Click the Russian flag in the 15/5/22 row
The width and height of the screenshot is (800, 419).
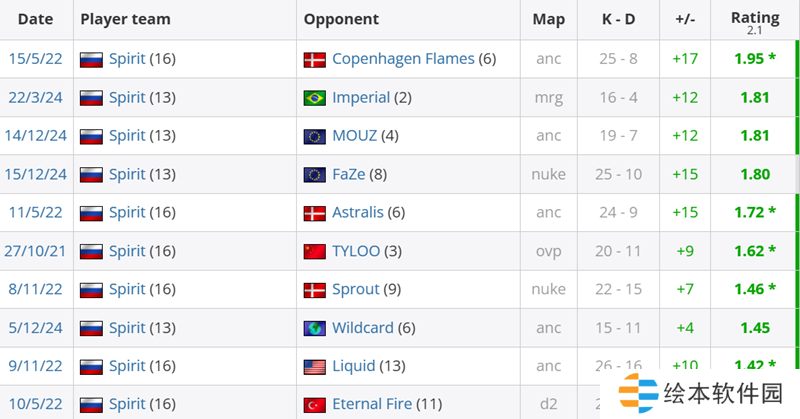tap(92, 60)
